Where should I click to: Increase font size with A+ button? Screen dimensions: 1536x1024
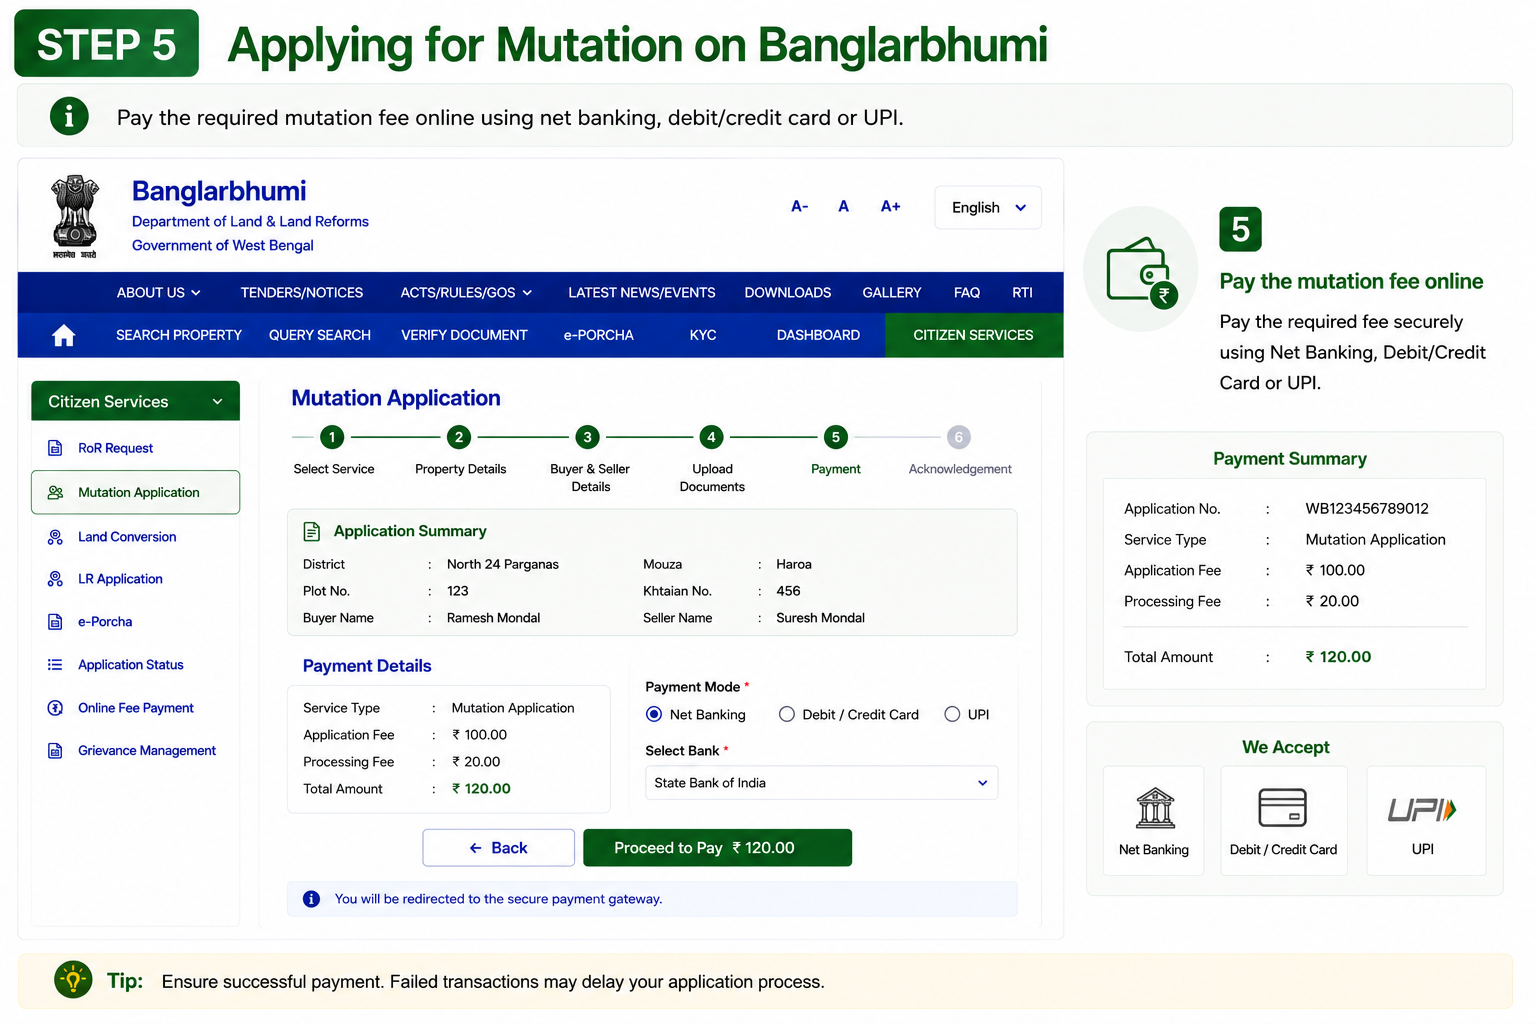(890, 206)
